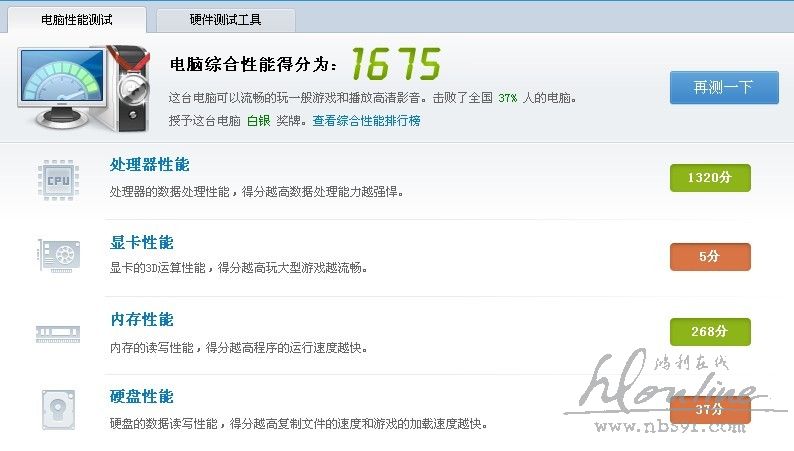Click the 1320分 processor score badge
Screen dimensions: 794x451
click(710, 178)
